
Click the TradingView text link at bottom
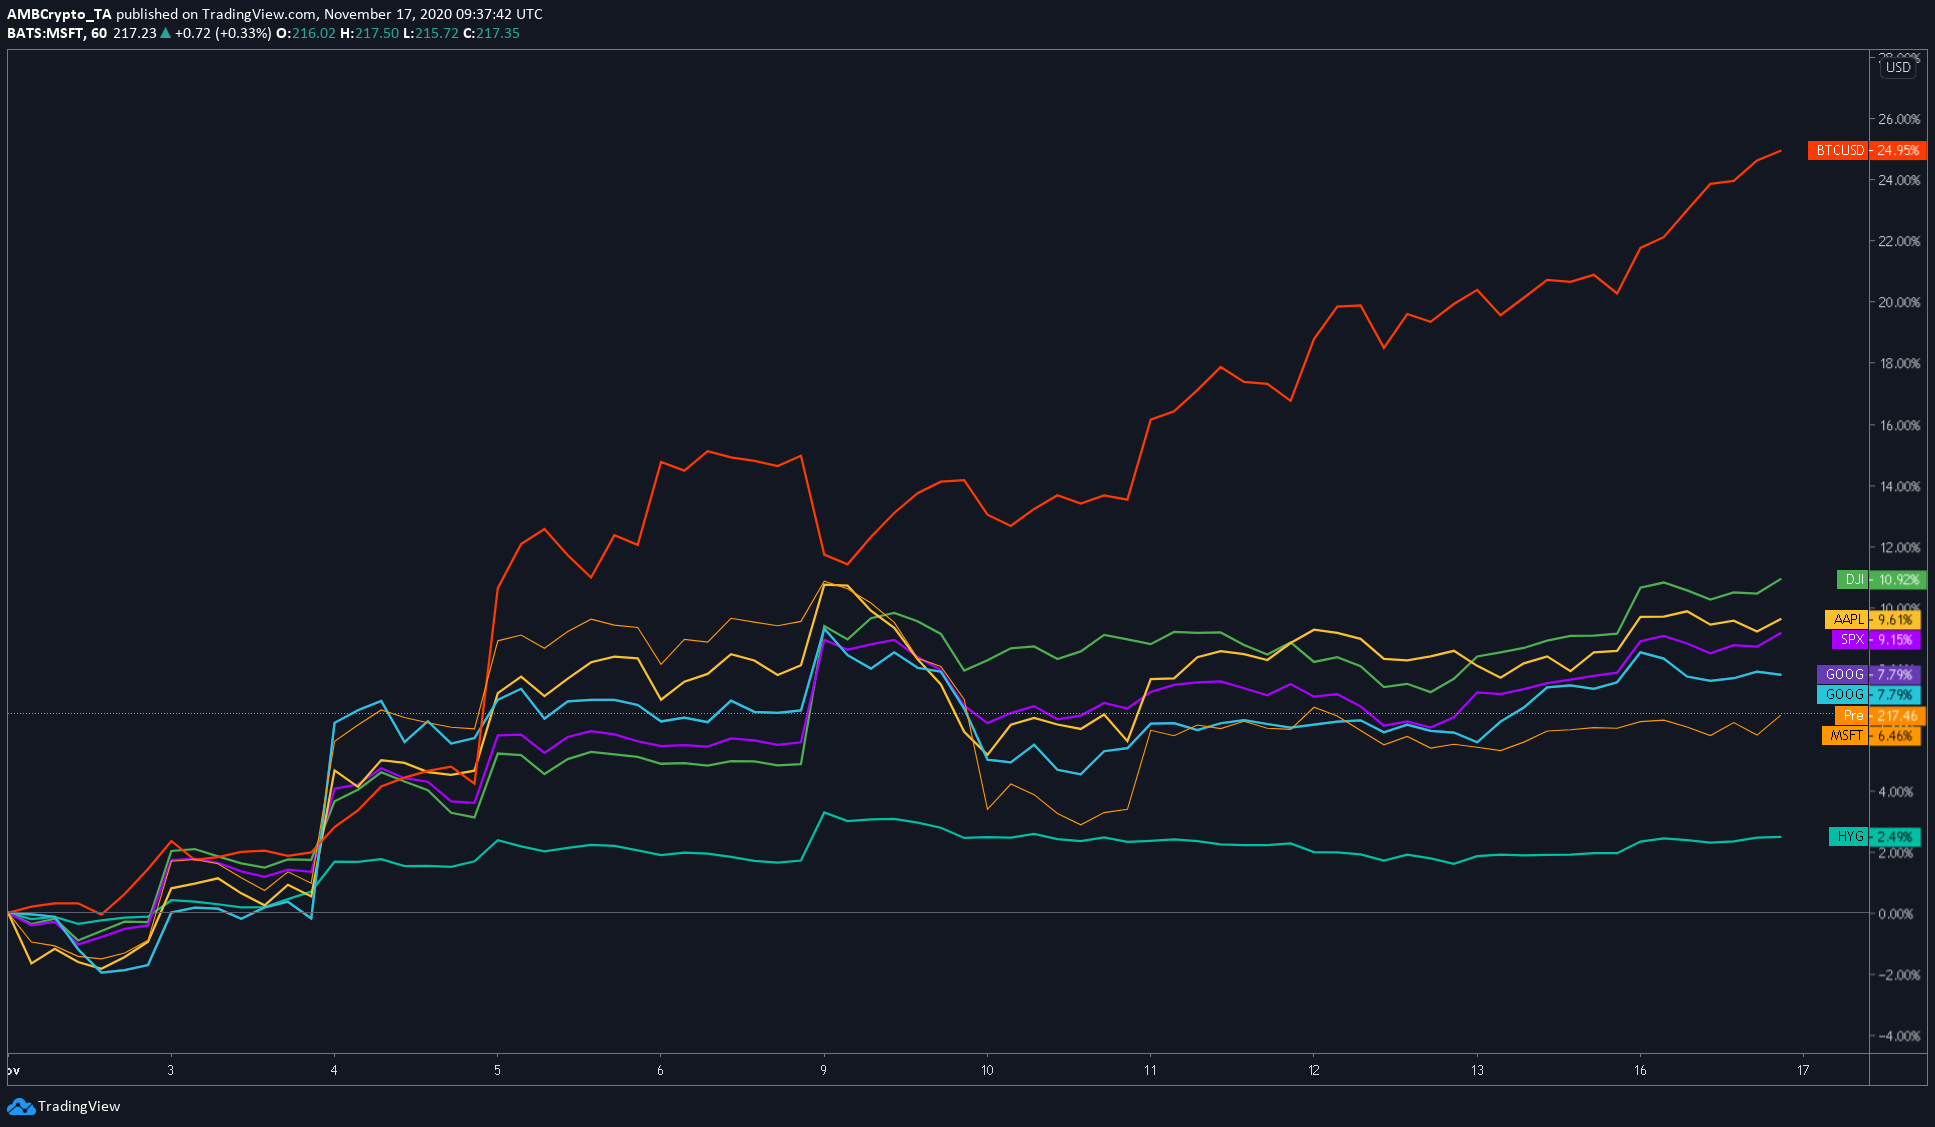pos(79,1106)
